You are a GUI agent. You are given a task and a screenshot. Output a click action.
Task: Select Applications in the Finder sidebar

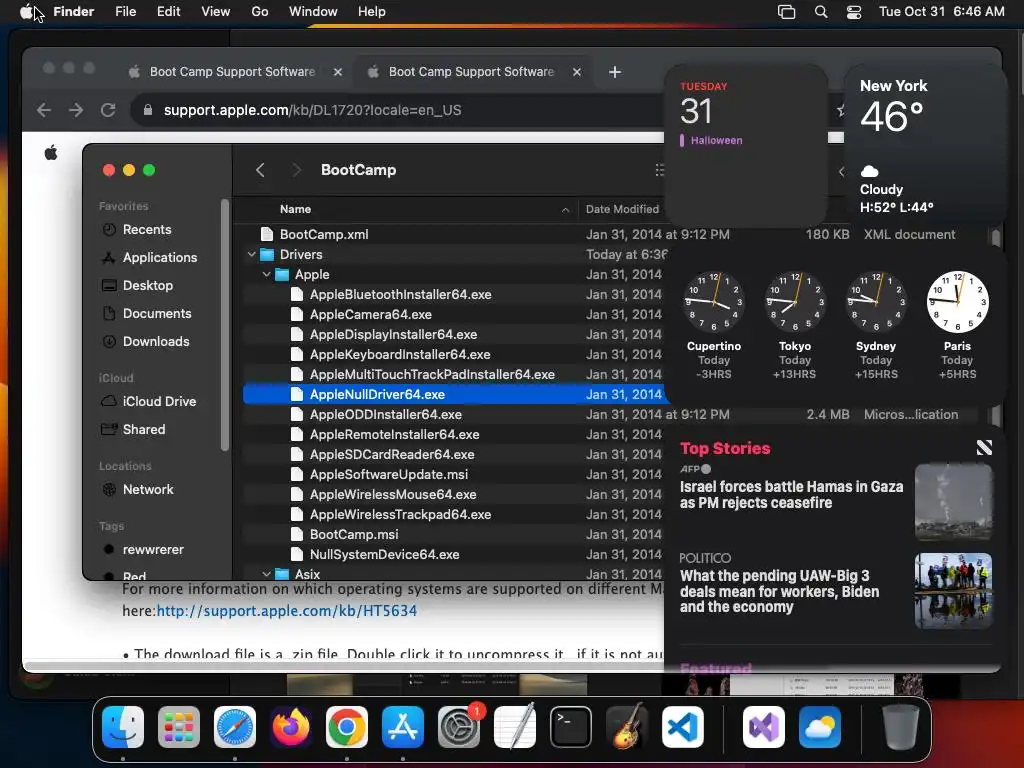click(159, 258)
